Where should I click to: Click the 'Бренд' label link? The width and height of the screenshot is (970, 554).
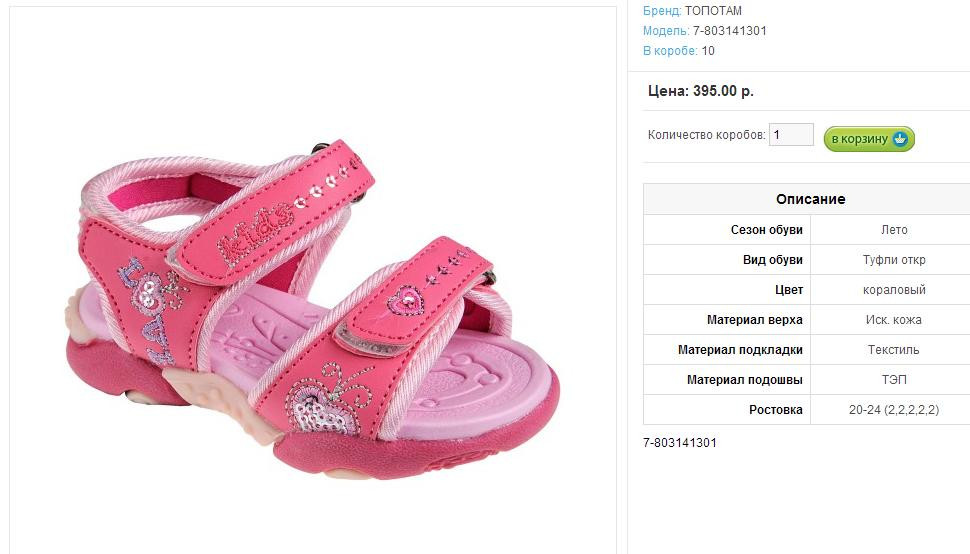[x=662, y=11]
